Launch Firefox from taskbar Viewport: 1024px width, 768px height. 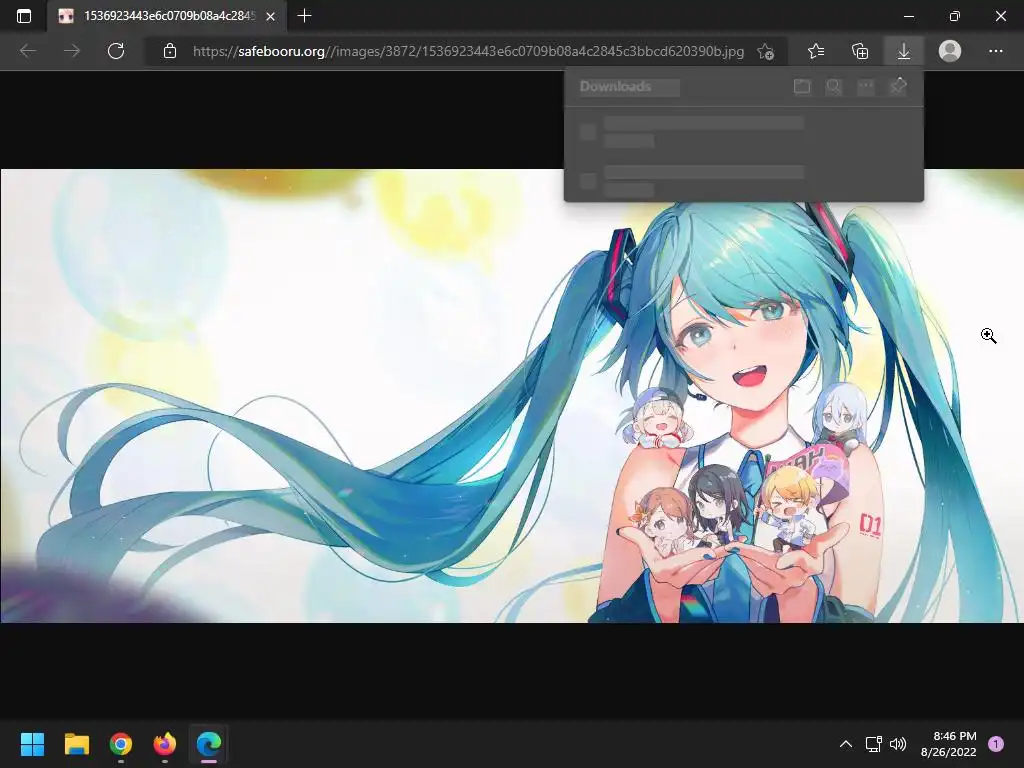(165, 744)
